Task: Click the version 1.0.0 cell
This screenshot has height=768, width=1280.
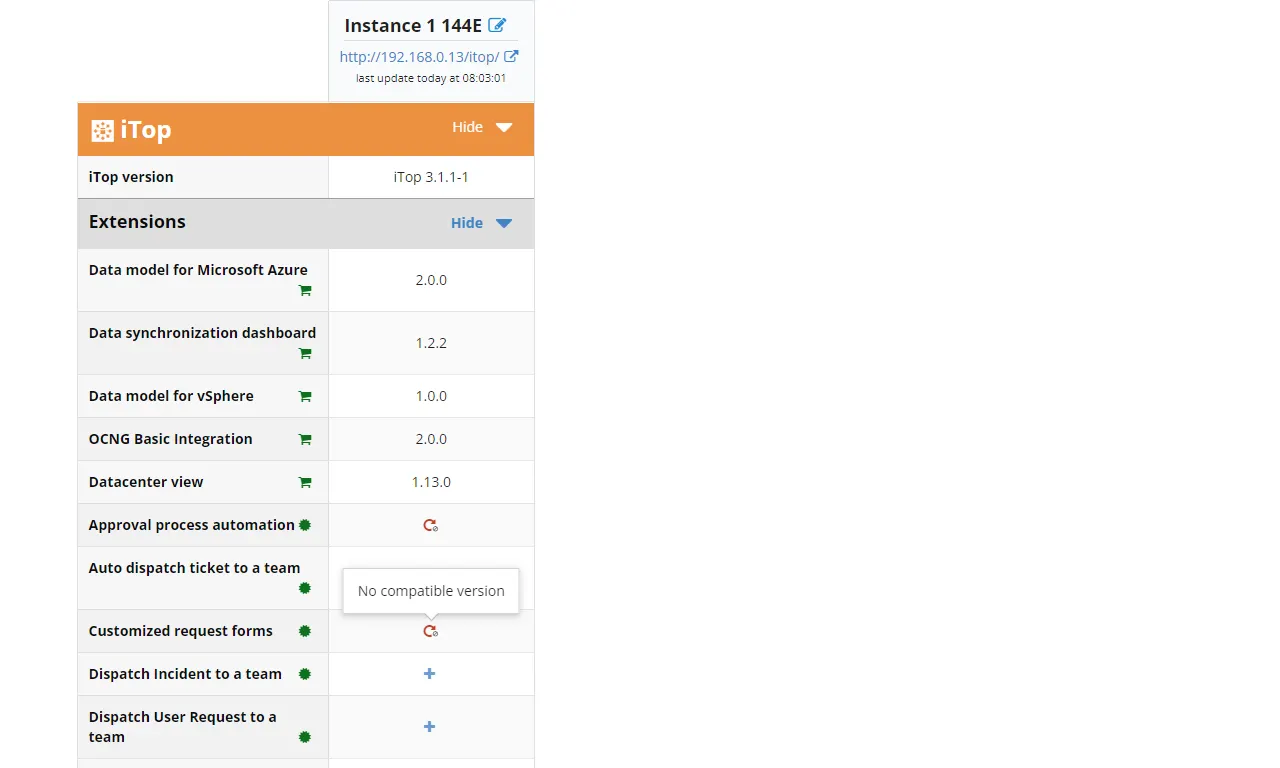Action: (x=431, y=396)
